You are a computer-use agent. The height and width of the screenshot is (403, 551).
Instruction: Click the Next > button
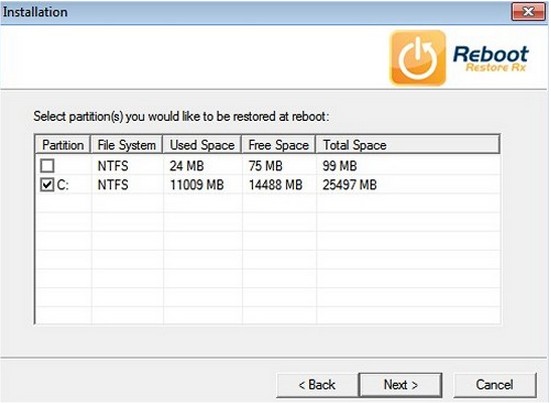tap(401, 385)
